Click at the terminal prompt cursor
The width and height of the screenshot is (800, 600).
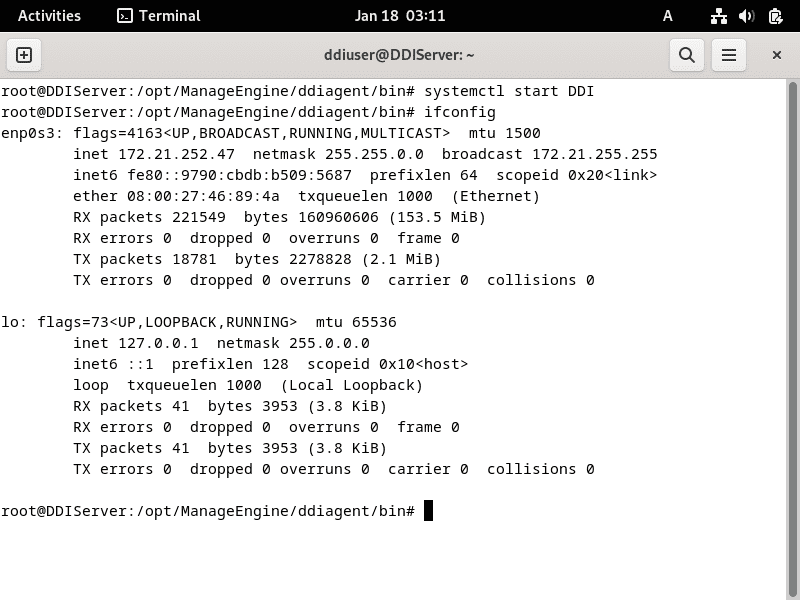(x=428, y=511)
